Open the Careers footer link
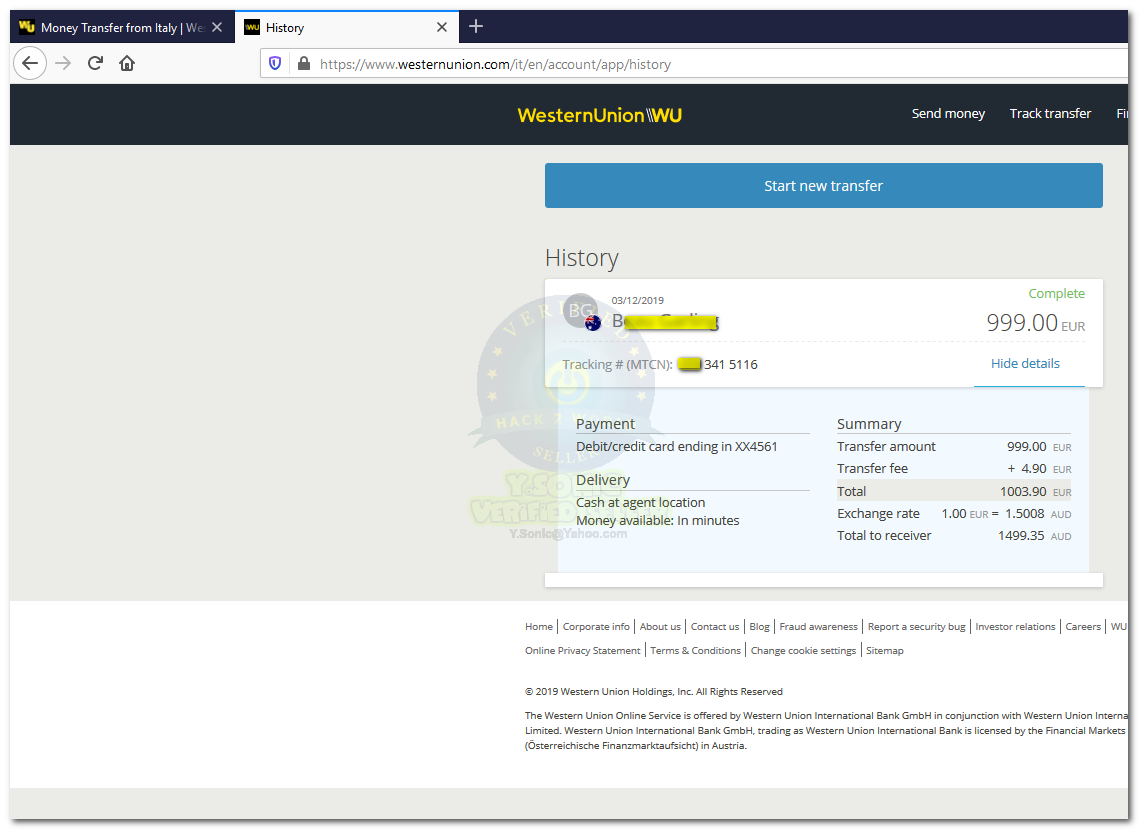The image size is (1139, 830). pyautogui.click(x=1082, y=627)
